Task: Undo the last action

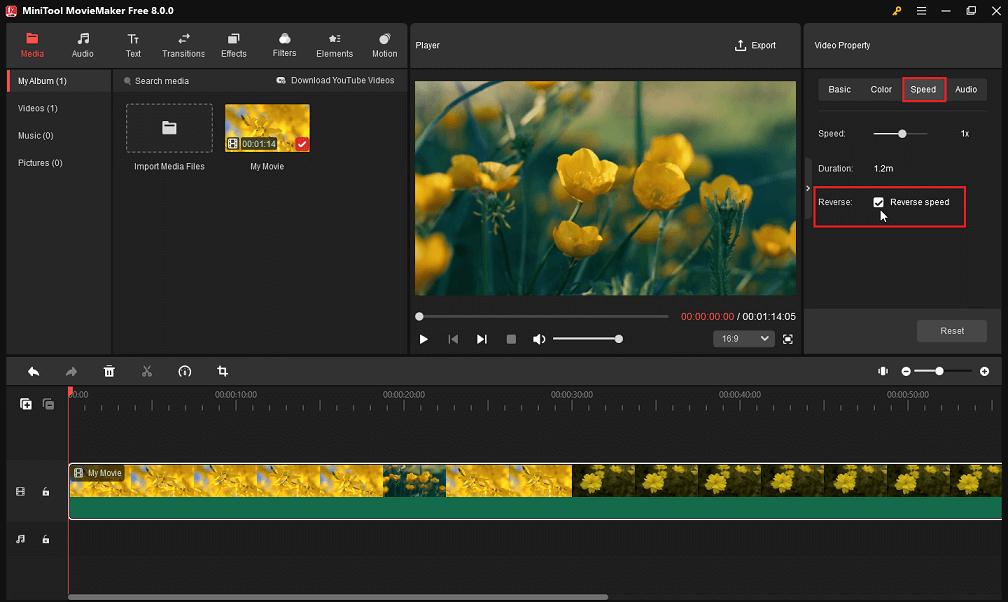Action: [x=33, y=372]
